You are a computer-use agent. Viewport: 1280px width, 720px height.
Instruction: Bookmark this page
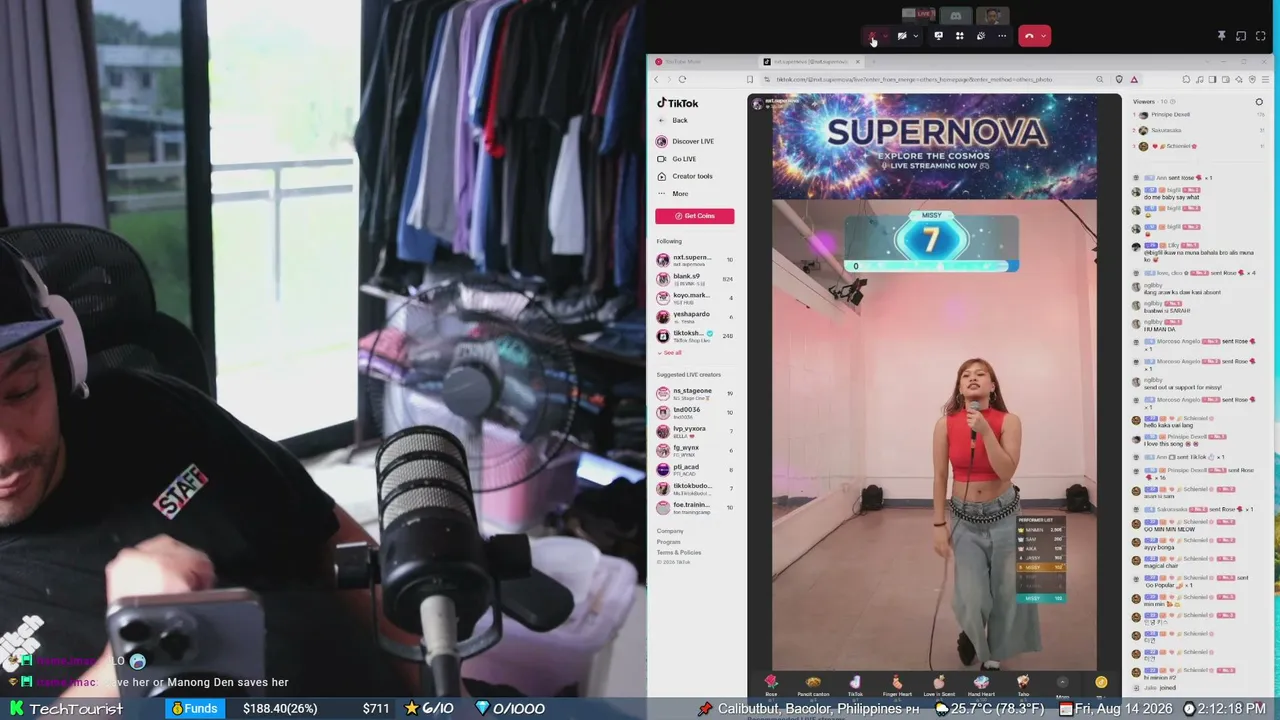click(x=749, y=80)
